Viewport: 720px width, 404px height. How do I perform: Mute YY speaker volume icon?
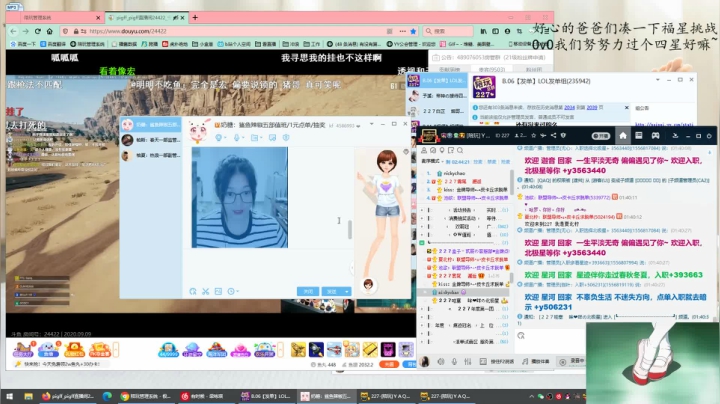tap(441, 362)
